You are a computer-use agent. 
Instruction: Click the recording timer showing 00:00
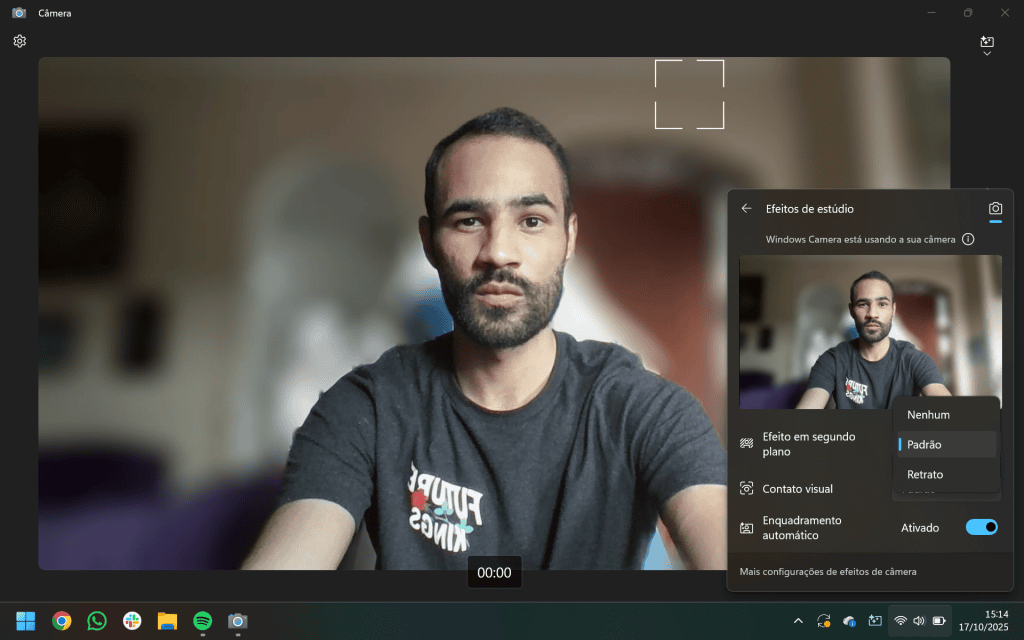tap(494, 571)
